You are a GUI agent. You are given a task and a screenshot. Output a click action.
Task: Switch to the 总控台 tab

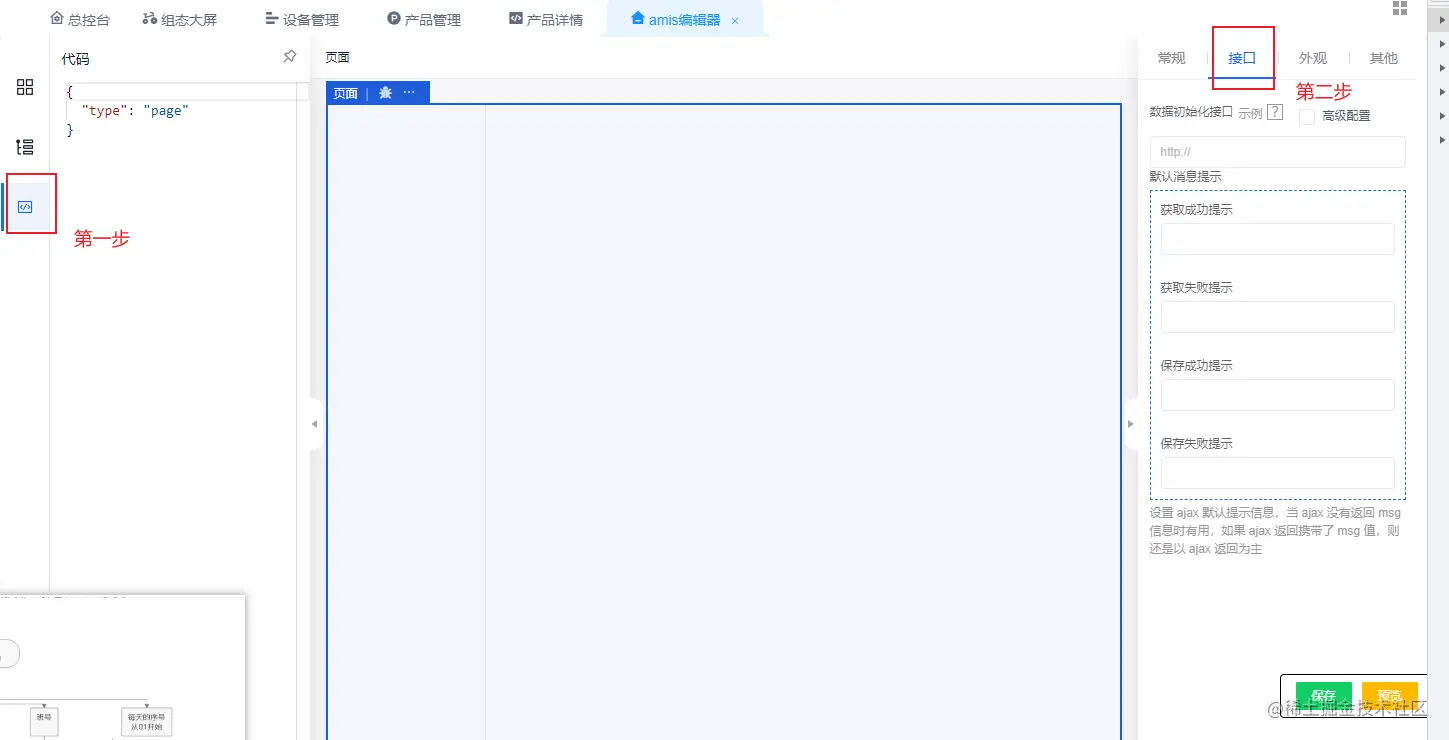(x=80, y=19)
